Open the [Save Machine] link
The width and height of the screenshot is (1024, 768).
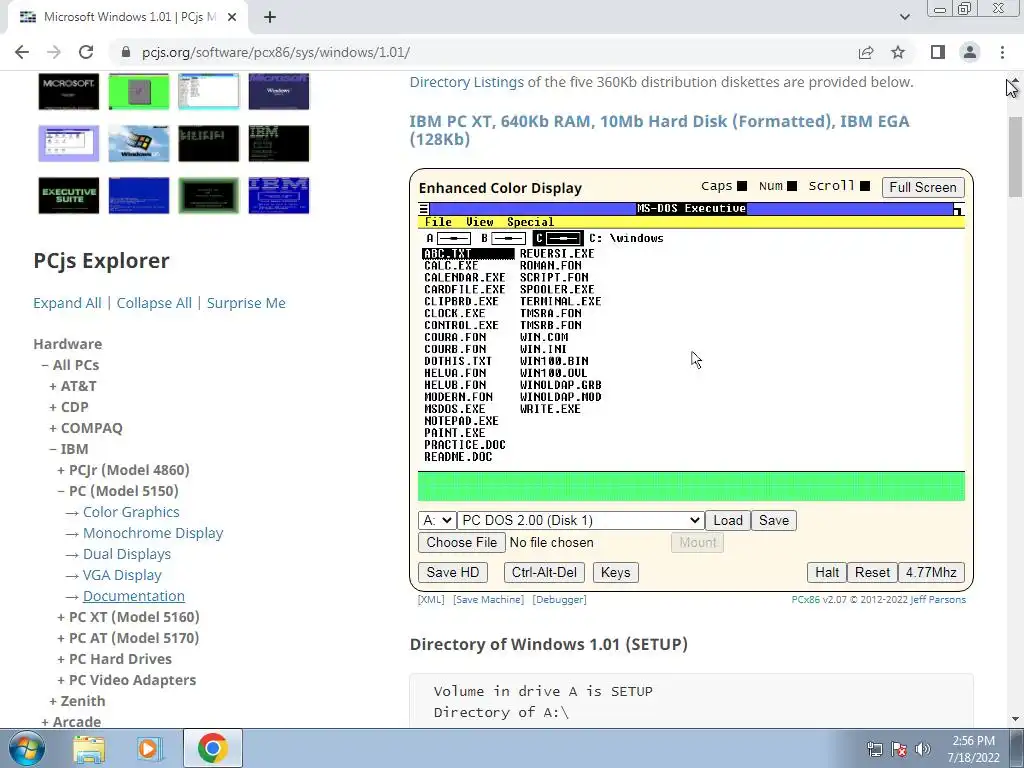click(x=488, y=600)
